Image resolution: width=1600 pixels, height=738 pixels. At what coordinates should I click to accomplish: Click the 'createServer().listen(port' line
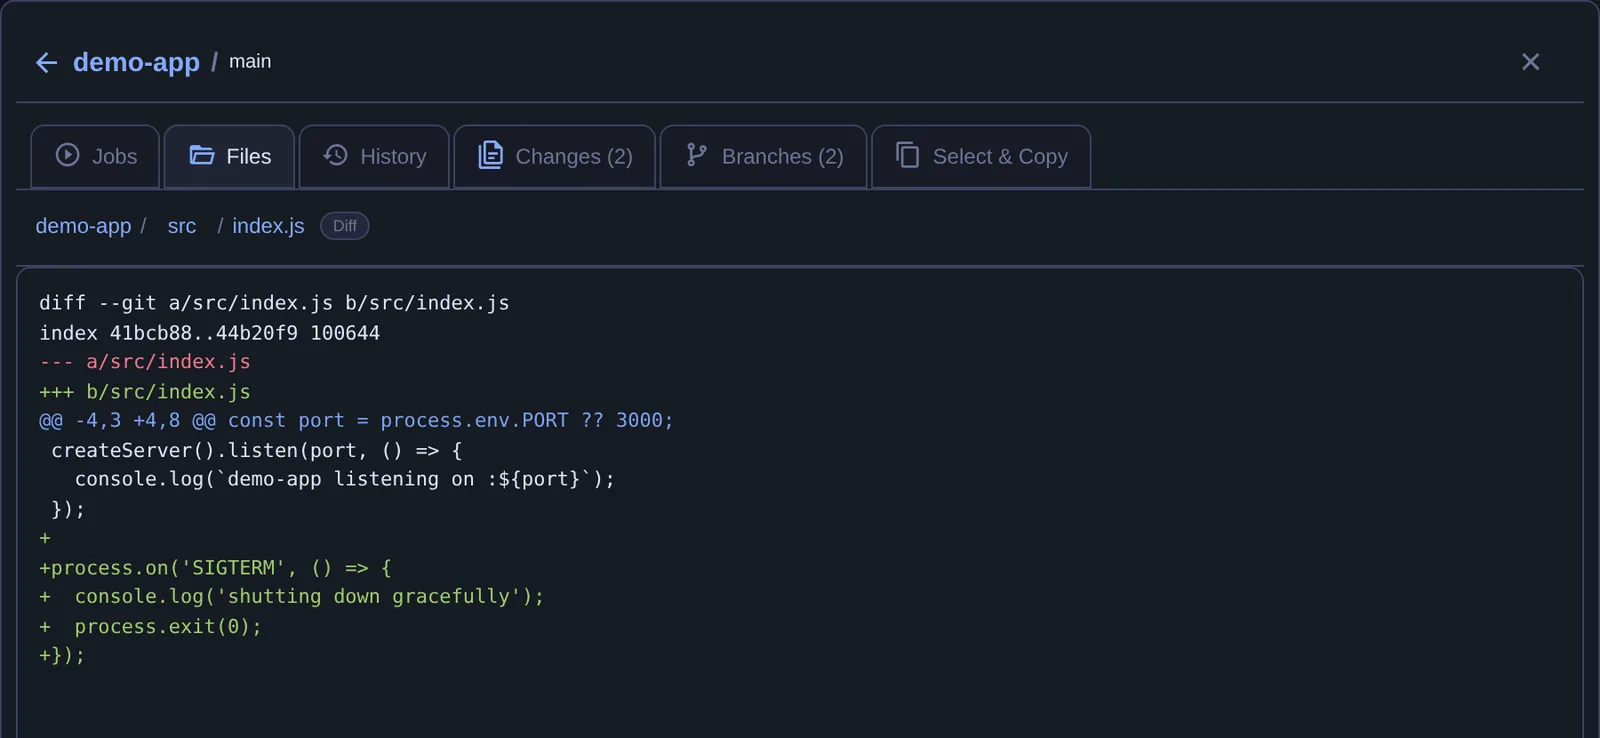click(256, 451)
